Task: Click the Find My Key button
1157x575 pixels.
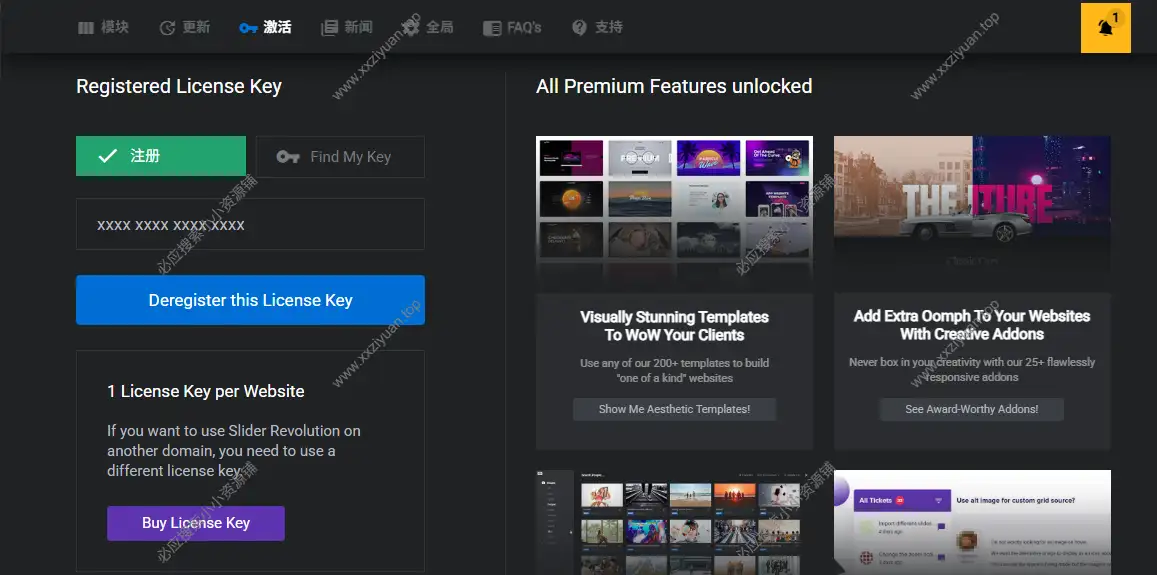Action: 340,157
